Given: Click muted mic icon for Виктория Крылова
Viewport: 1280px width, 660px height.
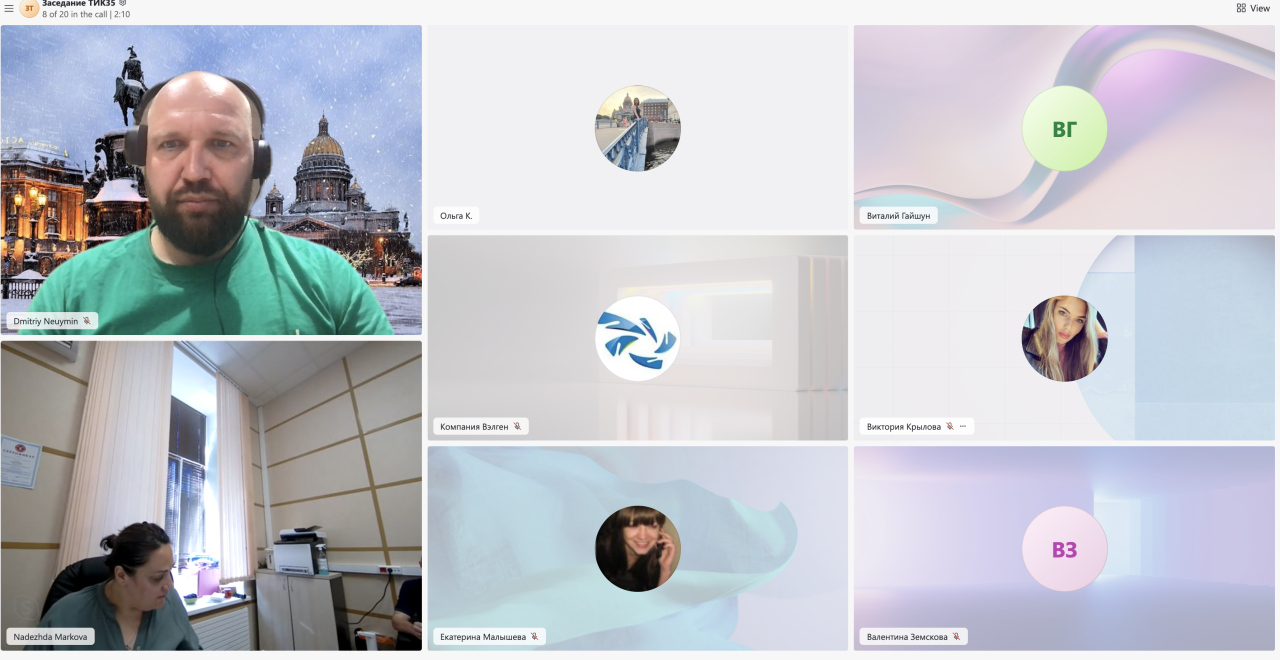Looking at the screenshot, I should [949, 426].
